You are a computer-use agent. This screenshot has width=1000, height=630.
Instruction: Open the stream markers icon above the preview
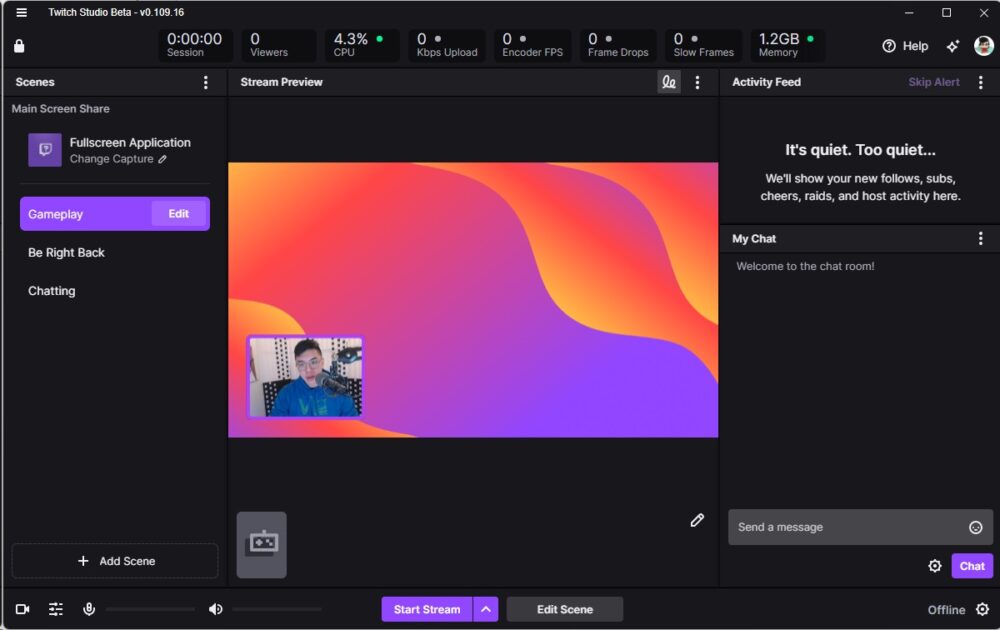pos(669,82)
